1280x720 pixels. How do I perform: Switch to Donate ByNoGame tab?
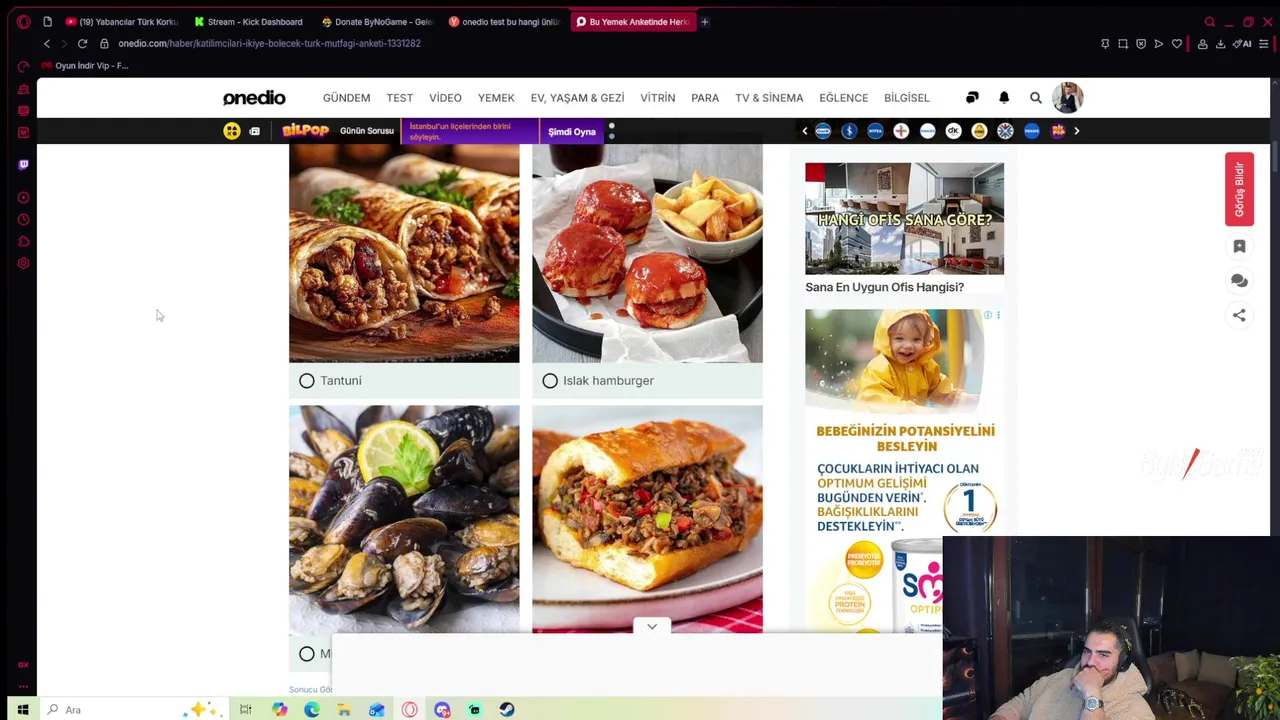pyautogui.click(x=378, y=22)
